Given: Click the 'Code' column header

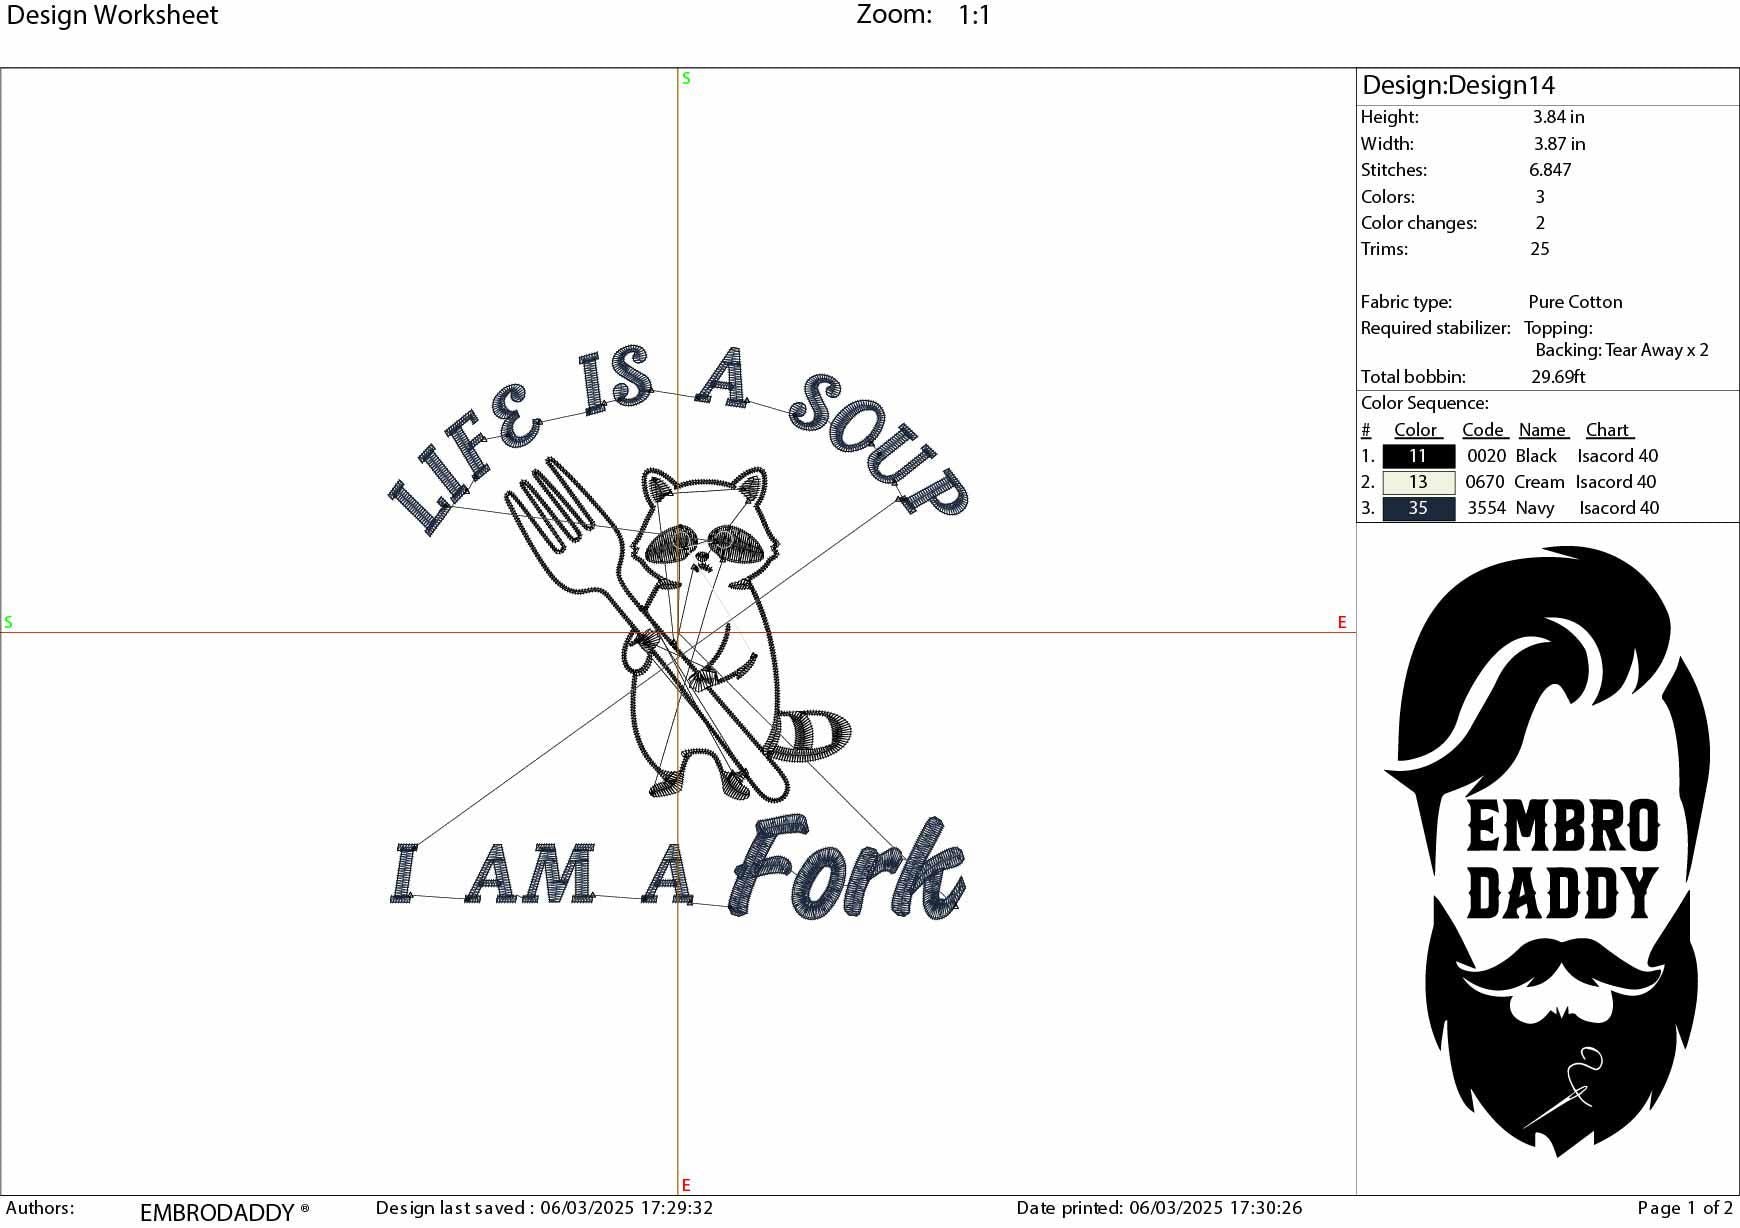Looking at the screenshot, I should point(1483,430).
